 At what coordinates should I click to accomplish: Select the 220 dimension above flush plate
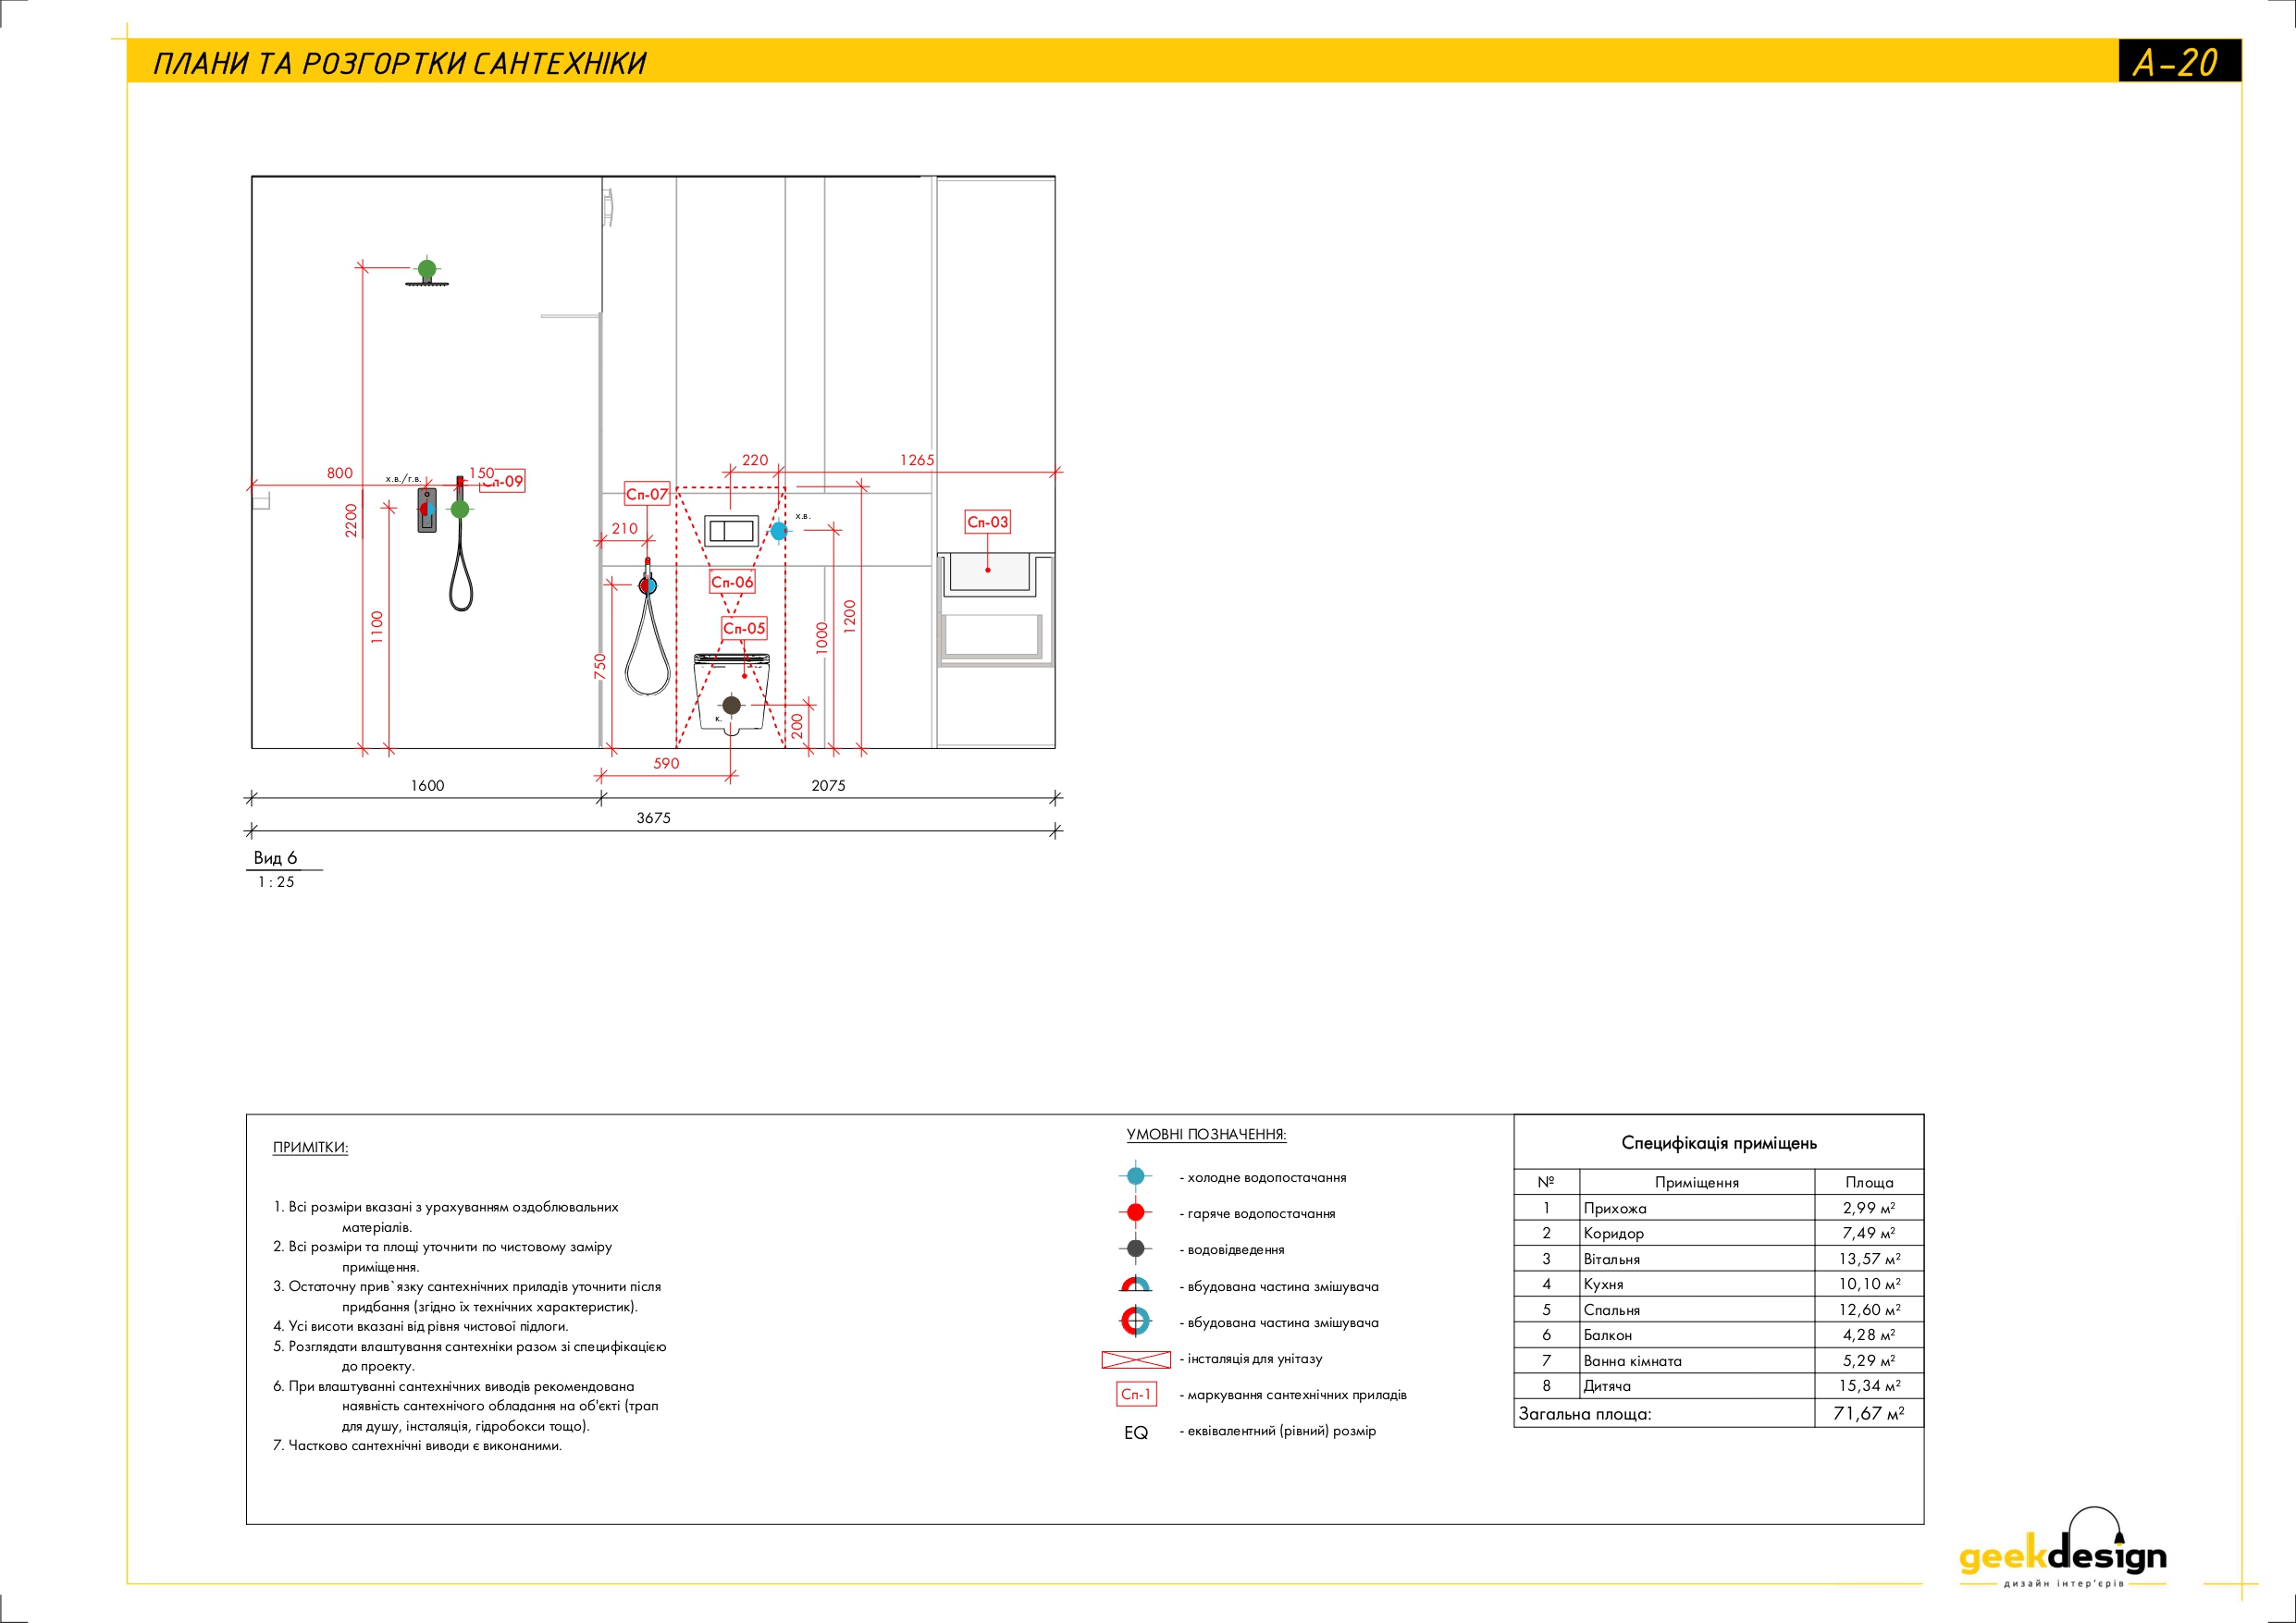click(x=755, y=460)
